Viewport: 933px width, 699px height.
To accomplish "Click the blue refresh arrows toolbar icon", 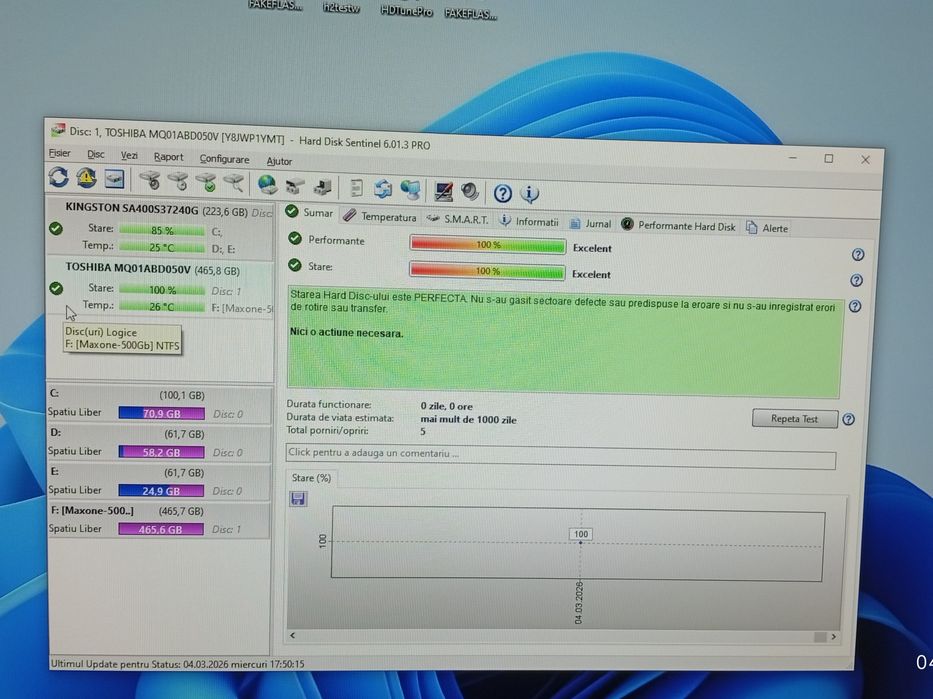I will coord(58,177).
